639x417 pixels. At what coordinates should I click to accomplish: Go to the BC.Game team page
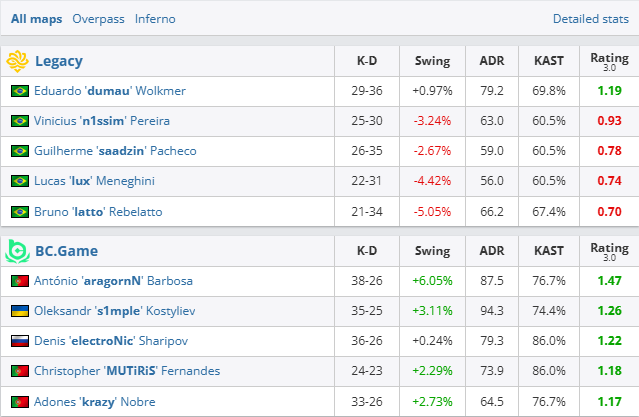coord(67,251)
